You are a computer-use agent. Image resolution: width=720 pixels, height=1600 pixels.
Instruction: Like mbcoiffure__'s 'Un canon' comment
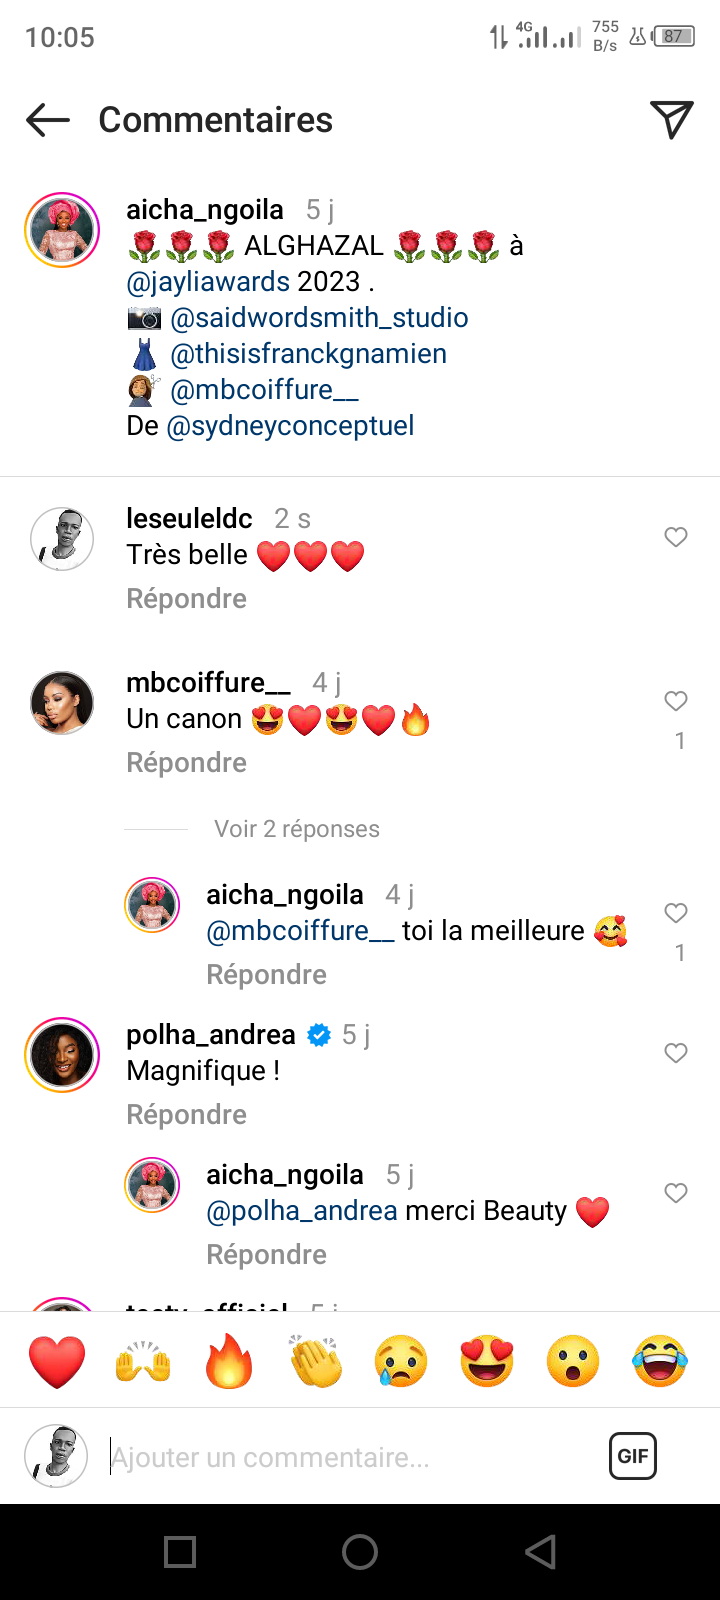[x=676, y=701]
